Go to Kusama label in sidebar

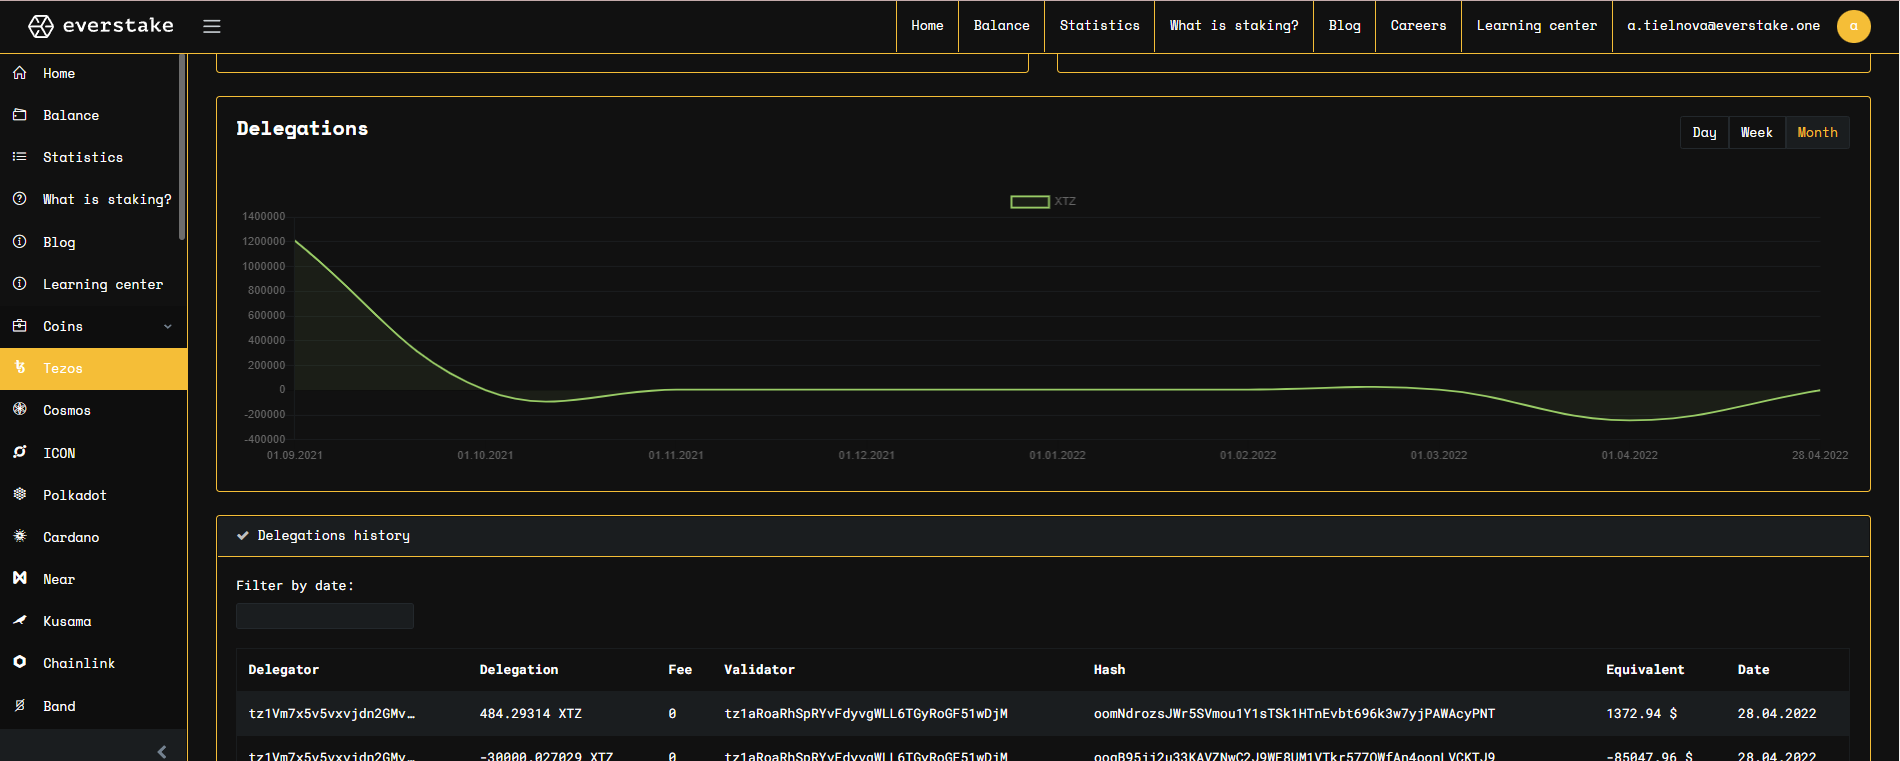click(x=67, y=622)
